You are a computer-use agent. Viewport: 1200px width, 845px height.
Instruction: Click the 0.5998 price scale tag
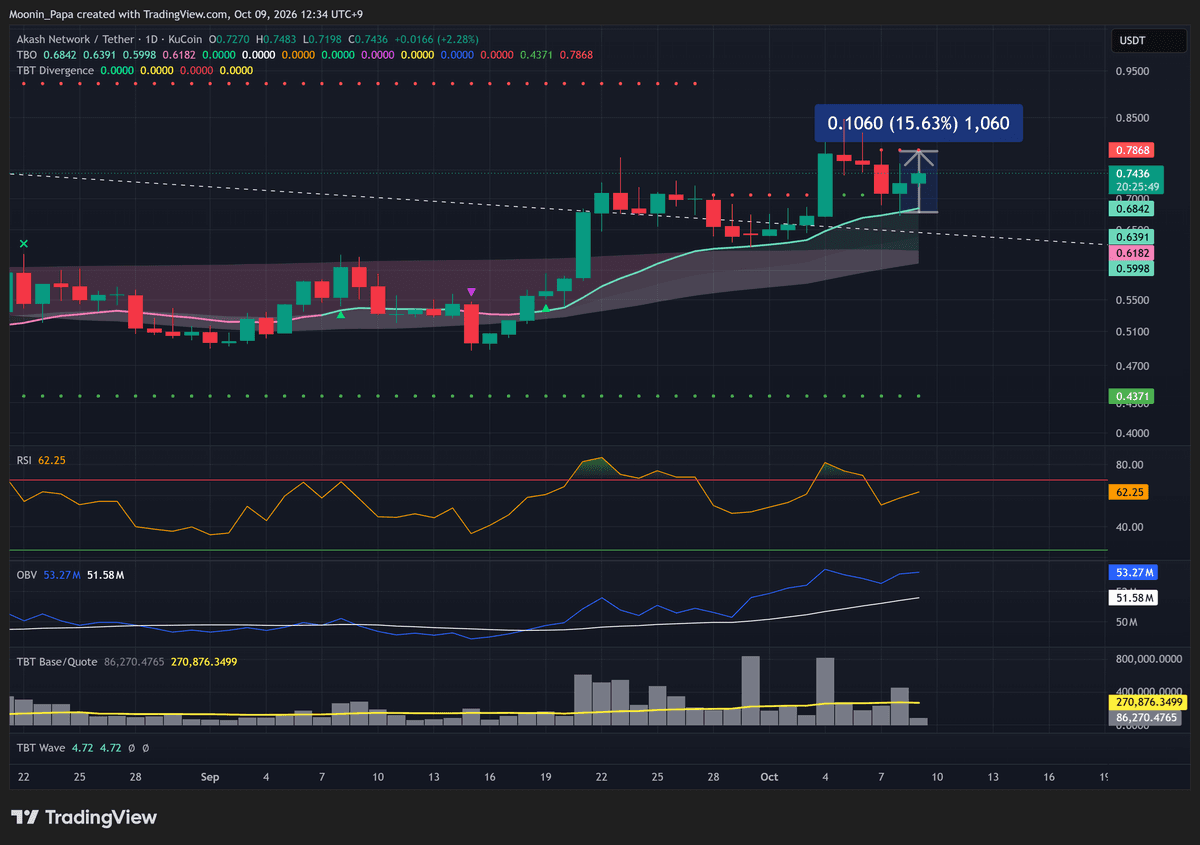(1132, 269)
